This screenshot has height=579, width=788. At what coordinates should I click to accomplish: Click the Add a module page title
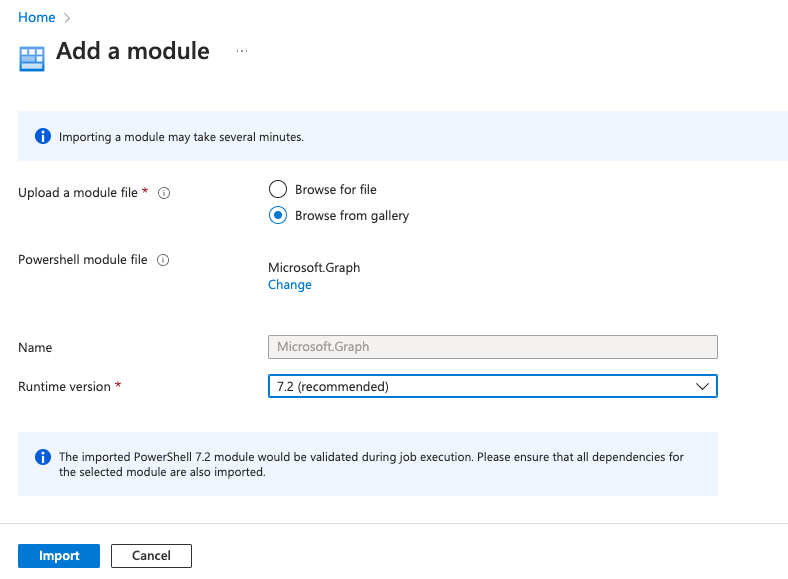tap(133, 51)
